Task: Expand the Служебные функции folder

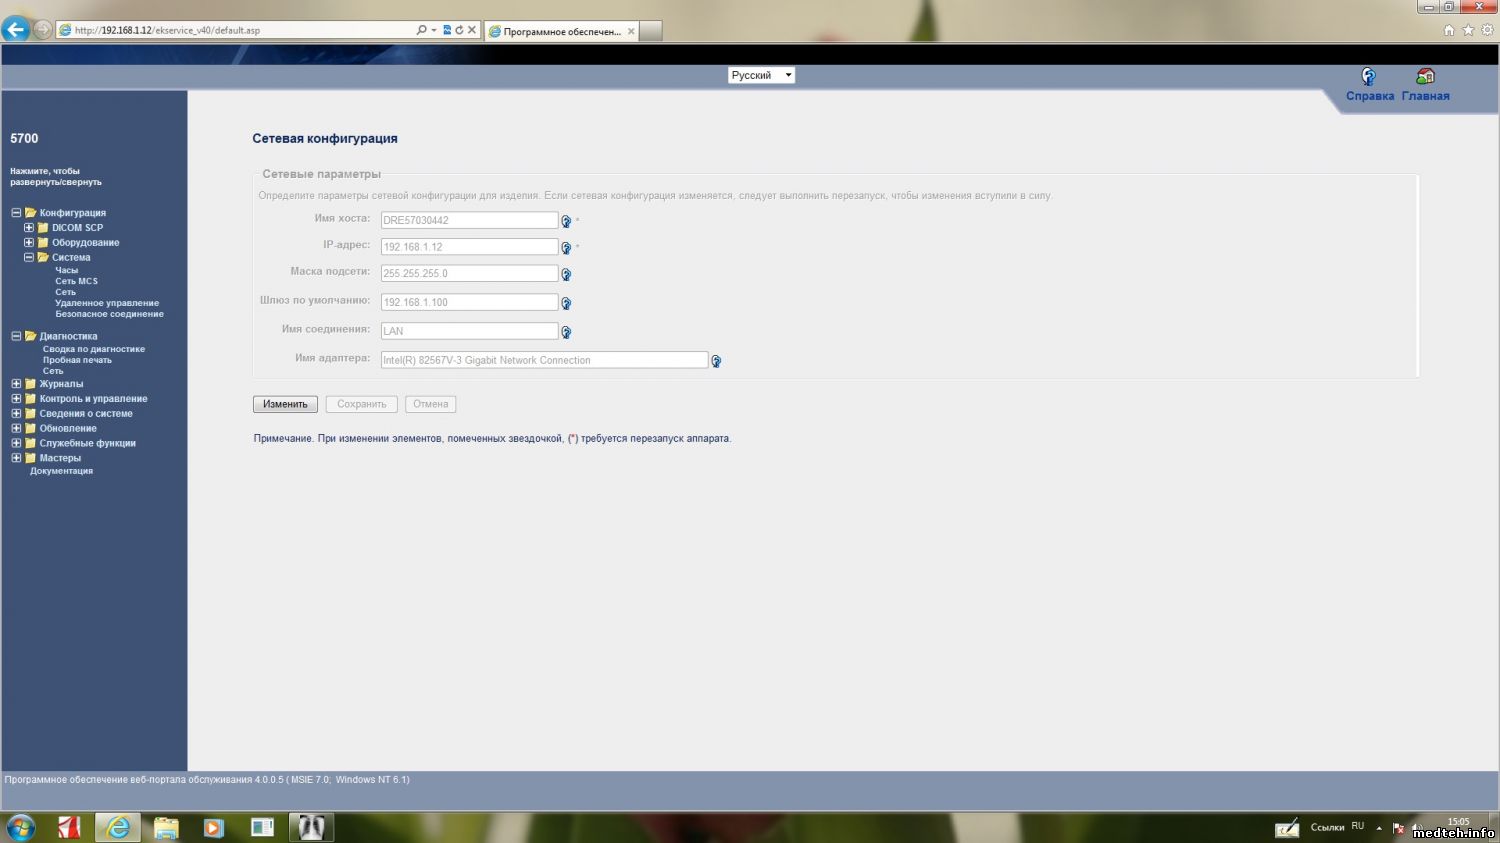Action: tap(16, 443)
